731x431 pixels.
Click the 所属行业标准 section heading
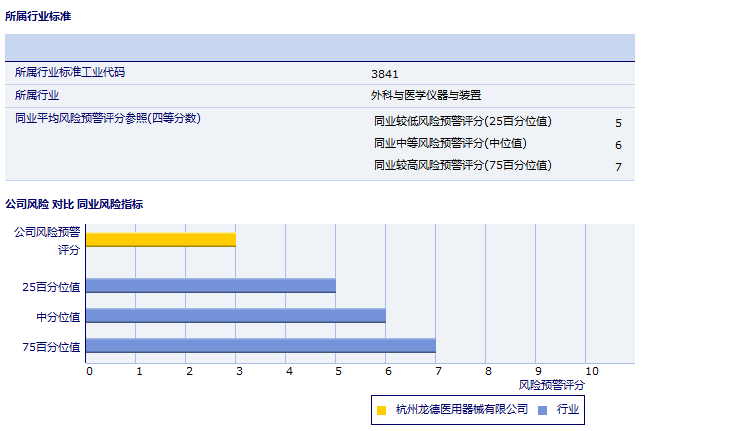[x=38, y=17]
